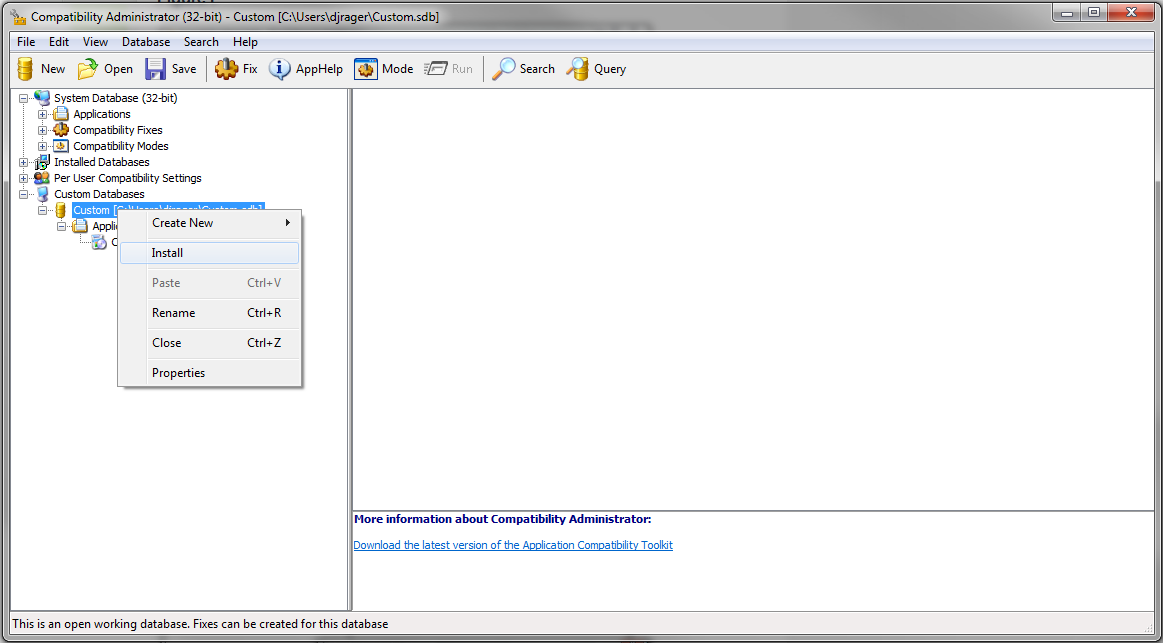Click the Mode toolbar icon

point(366,69)
